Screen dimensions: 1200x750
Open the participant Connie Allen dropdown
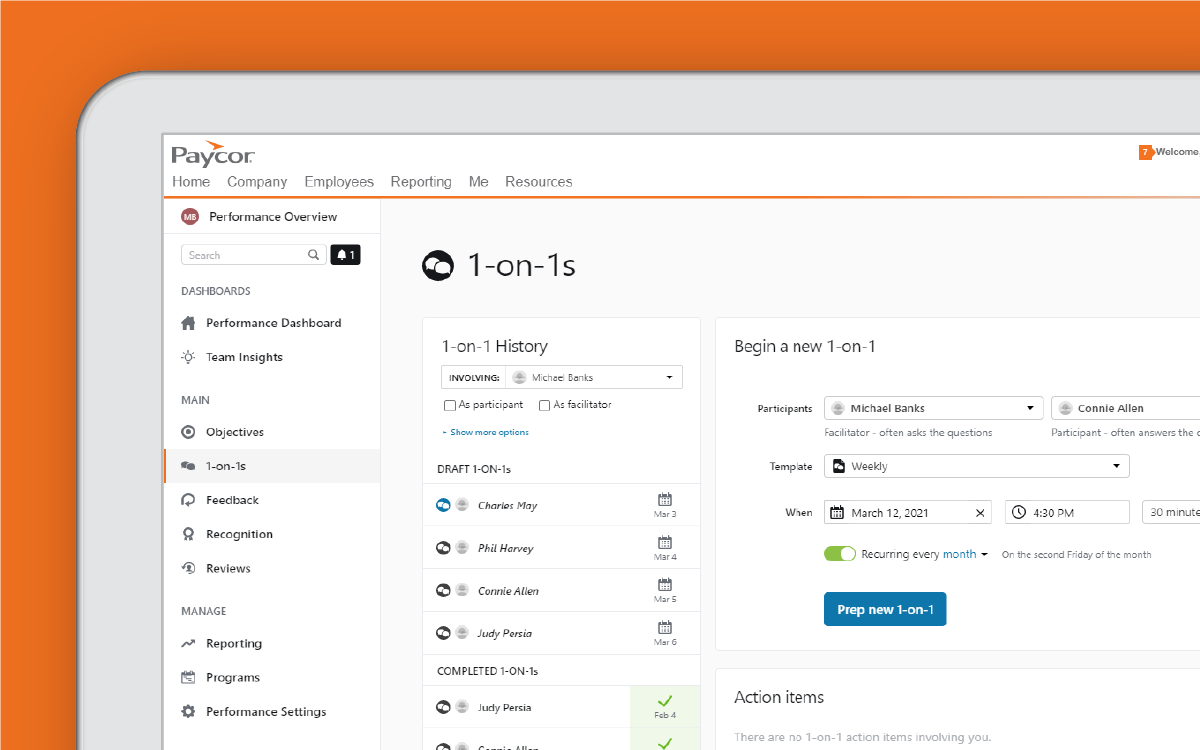point(1125,408)
